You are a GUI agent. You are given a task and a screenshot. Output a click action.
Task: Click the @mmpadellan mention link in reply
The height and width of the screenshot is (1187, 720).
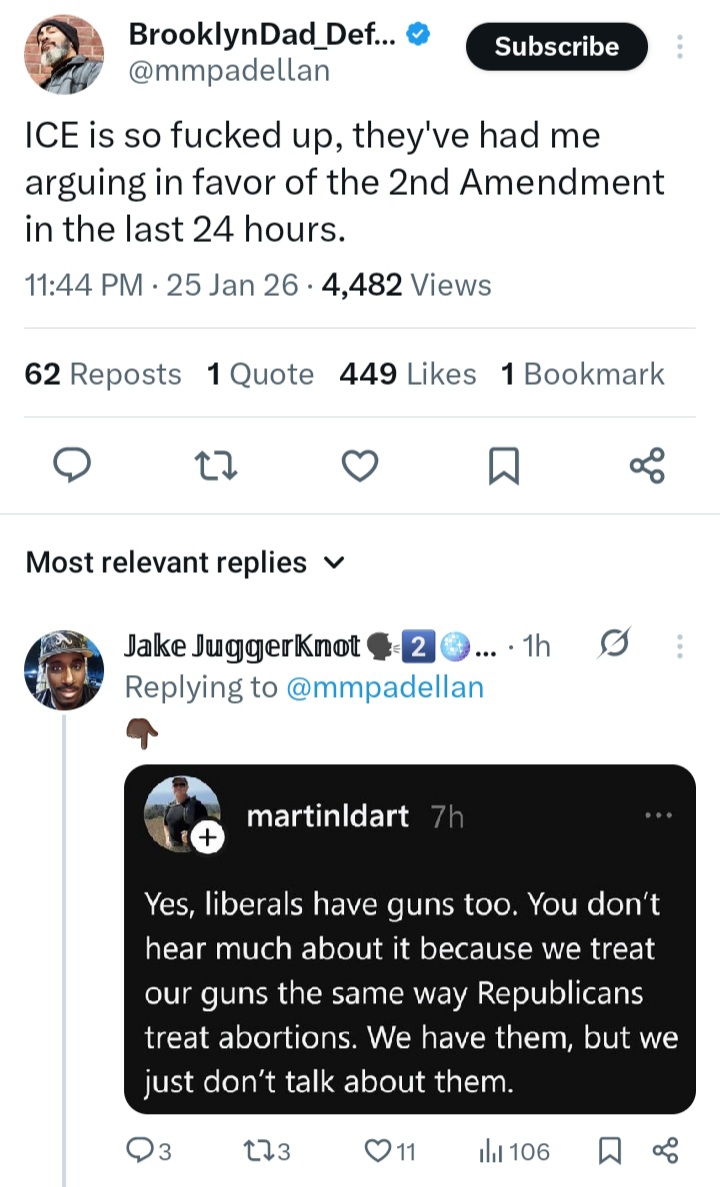pos(384,687)
